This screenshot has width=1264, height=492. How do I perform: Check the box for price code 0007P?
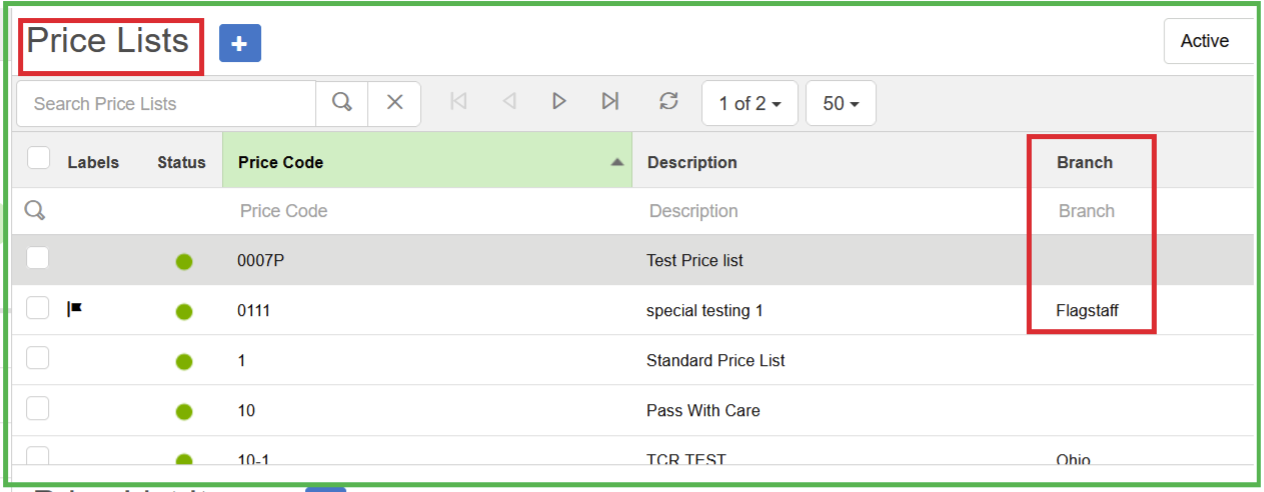point(37,258)
